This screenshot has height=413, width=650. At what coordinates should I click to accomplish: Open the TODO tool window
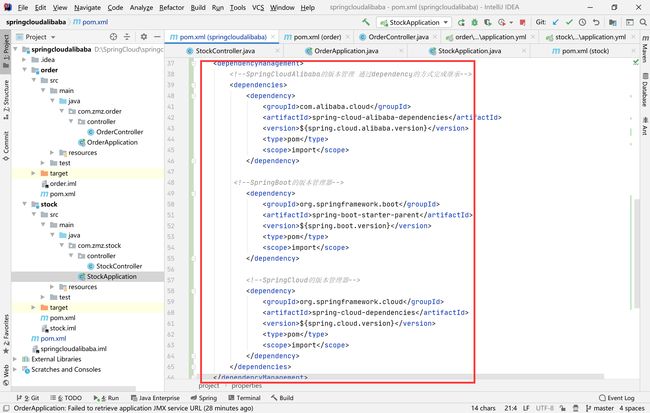[66, 398]
